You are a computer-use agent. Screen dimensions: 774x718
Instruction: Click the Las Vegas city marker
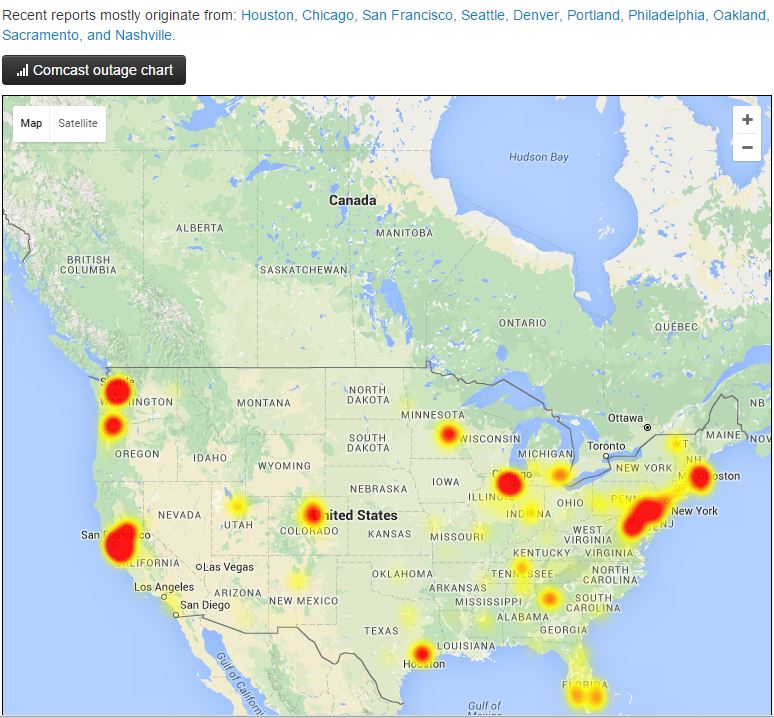point(199,567)
